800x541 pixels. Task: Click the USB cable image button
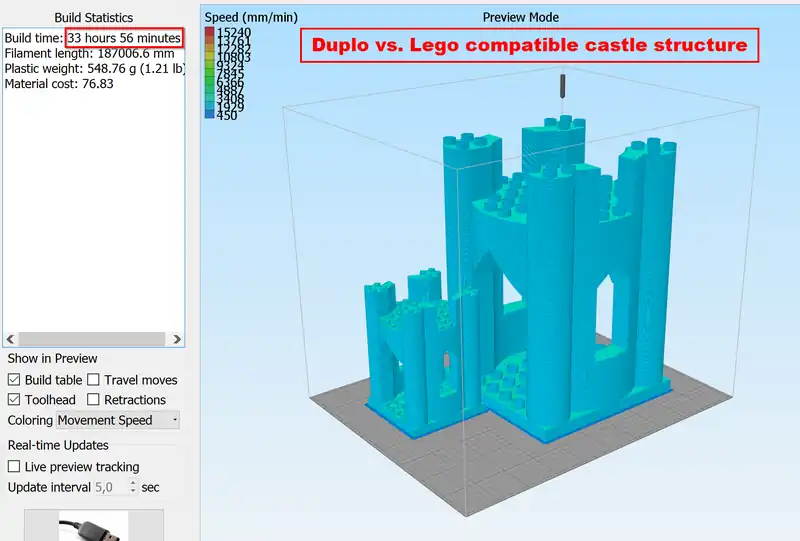coord(93,525)
